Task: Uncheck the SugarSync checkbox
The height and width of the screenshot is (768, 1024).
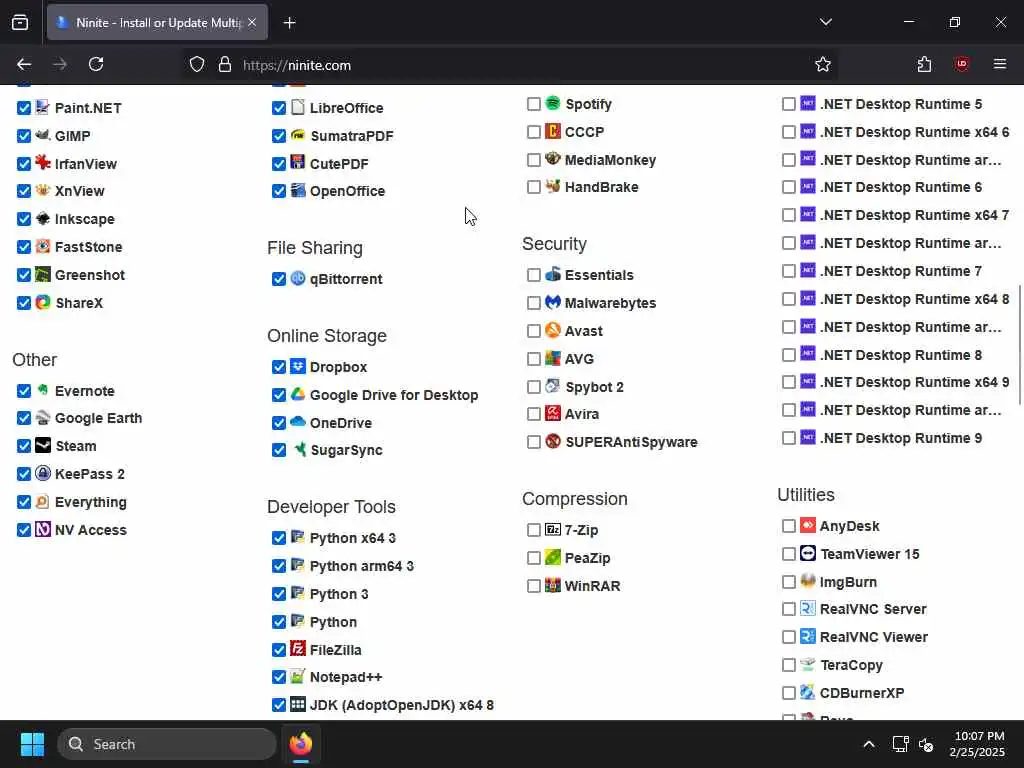Action: point(279,450)
